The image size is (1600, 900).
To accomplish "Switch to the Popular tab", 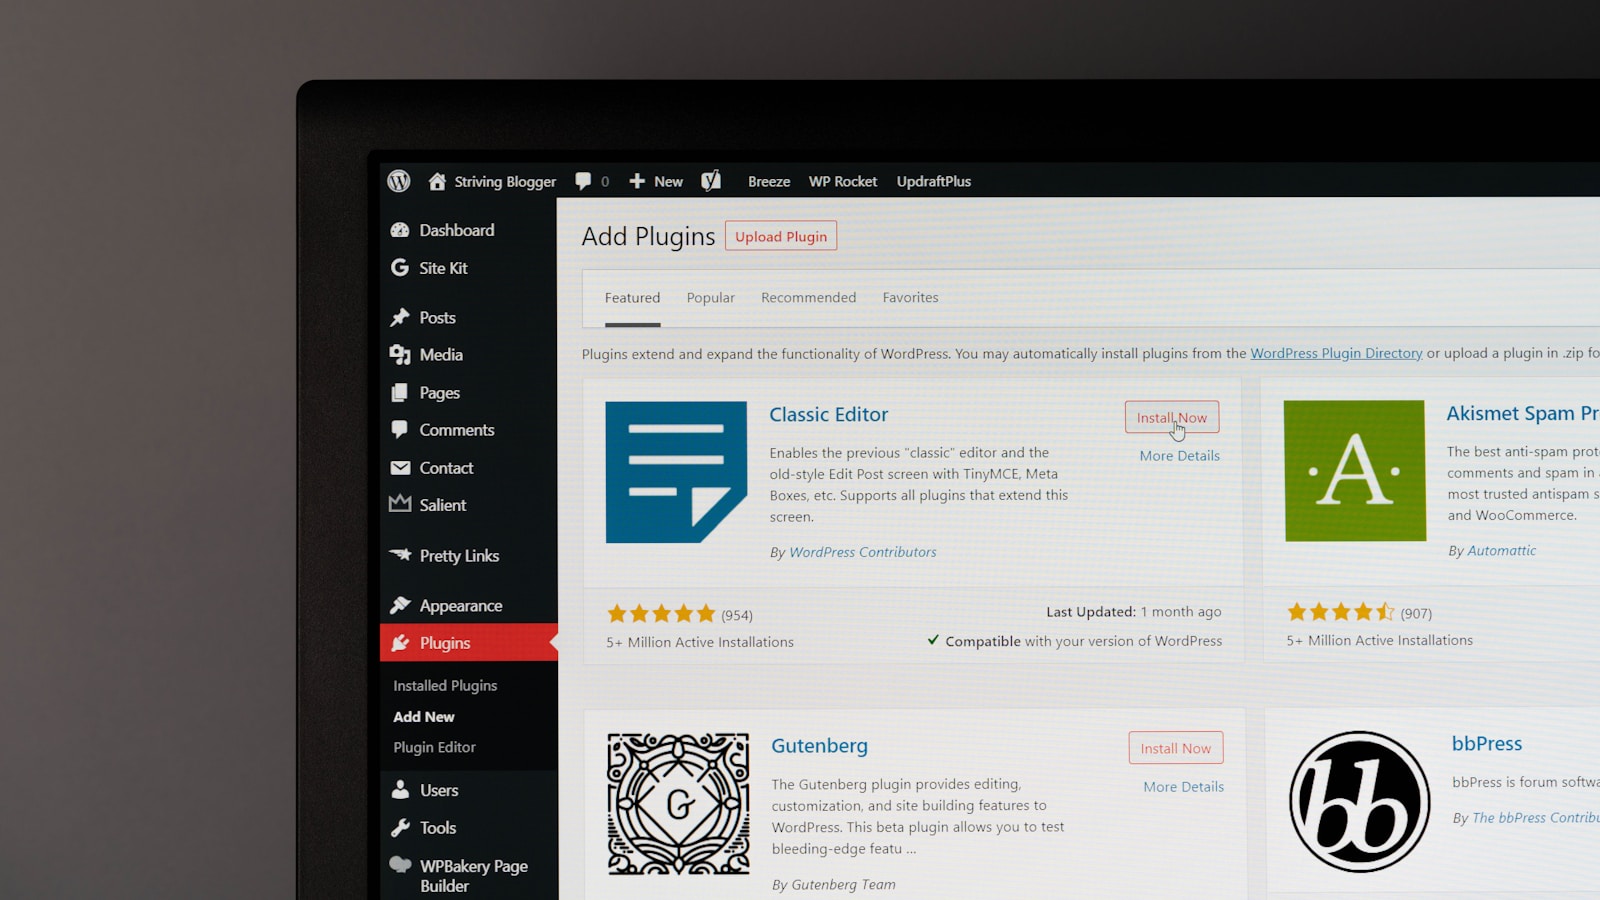I will click(x=711, y=298).
